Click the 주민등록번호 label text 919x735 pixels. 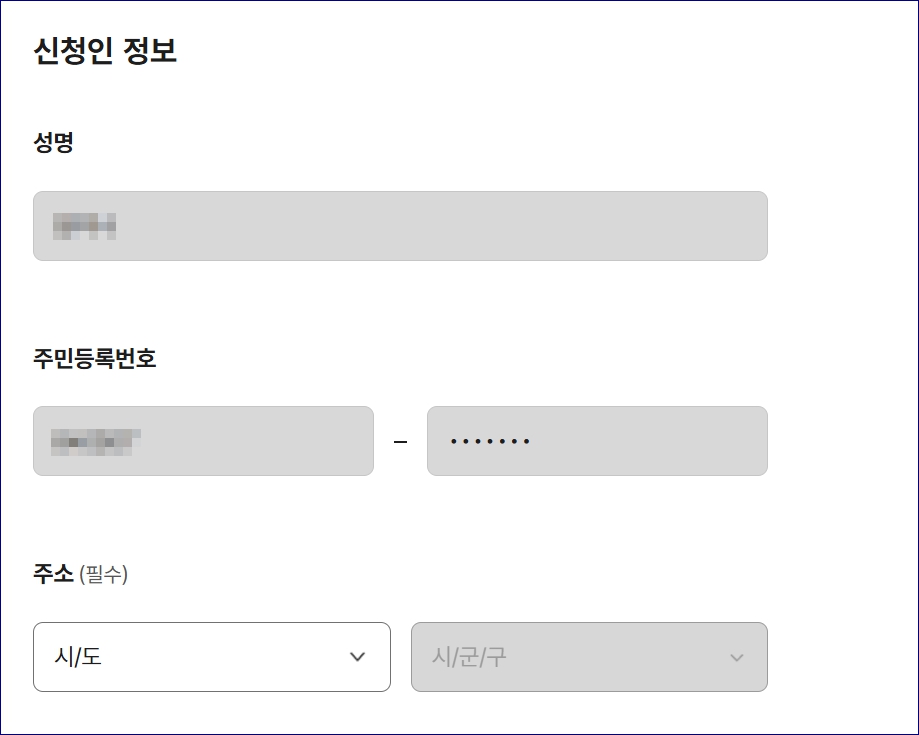(94, 358)
